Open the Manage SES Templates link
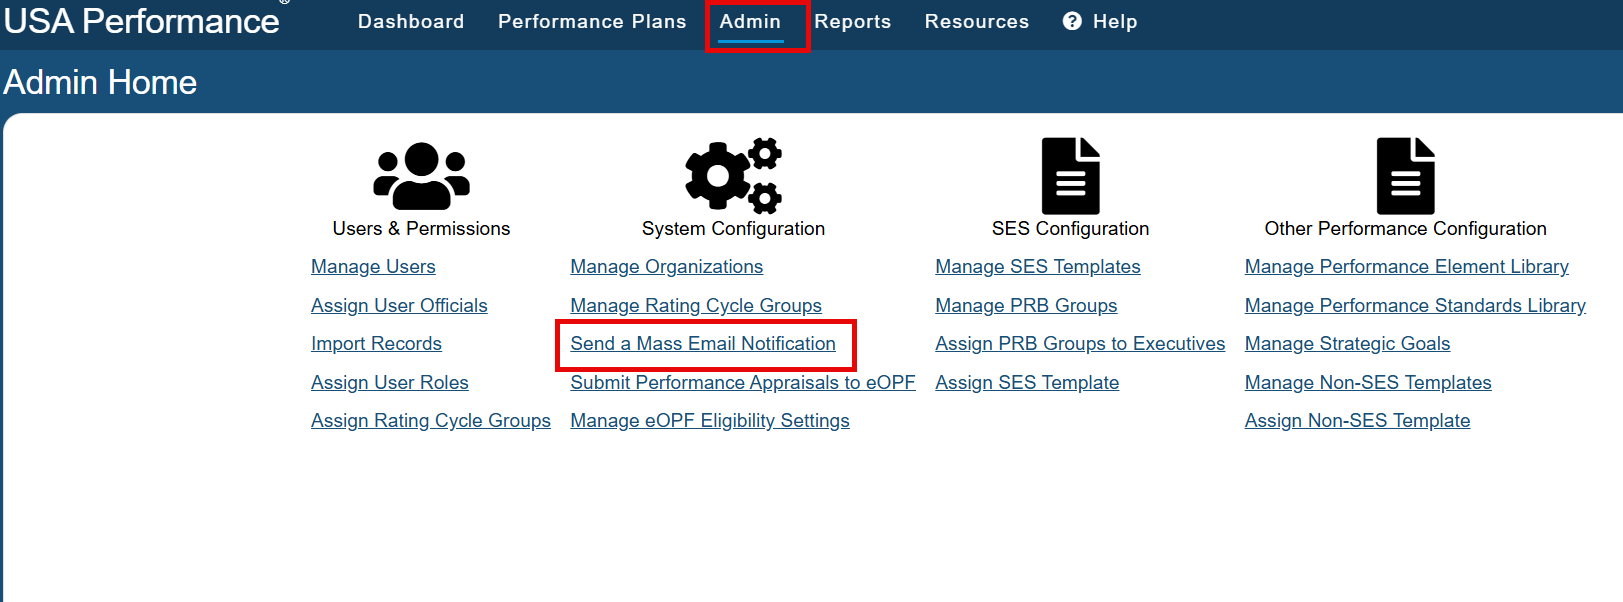 1038,267
